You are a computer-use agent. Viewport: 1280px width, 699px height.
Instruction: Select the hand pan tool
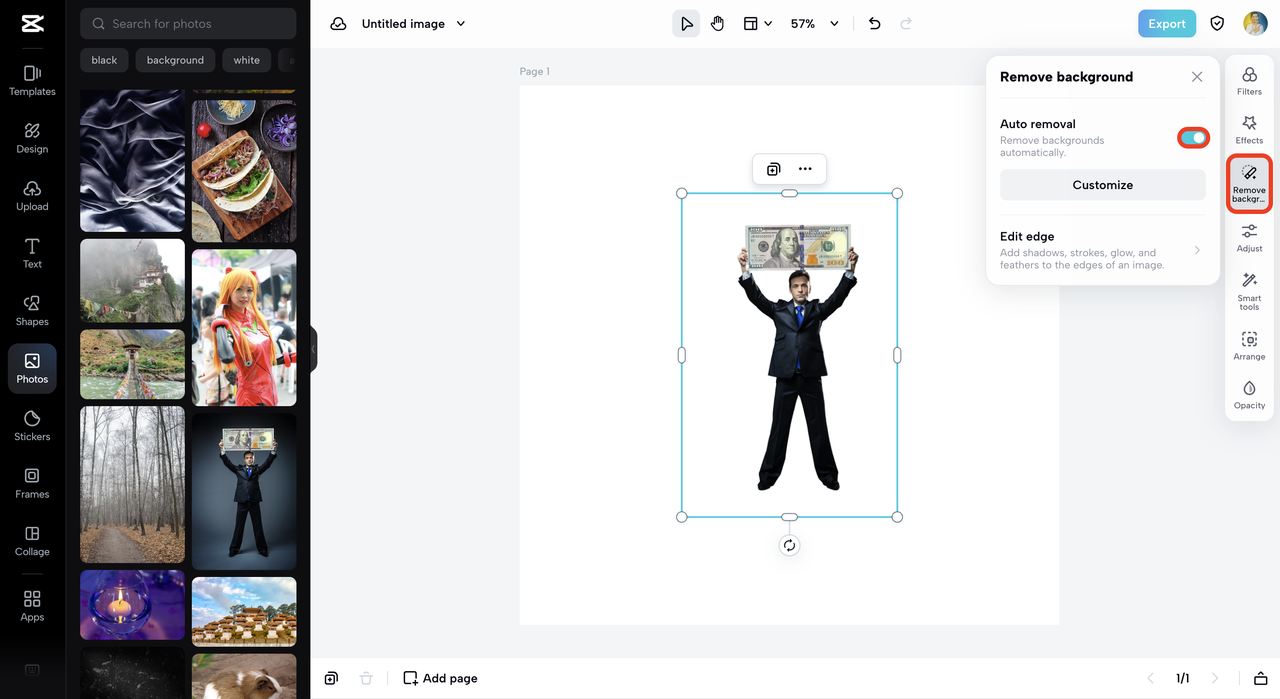(718, 24)
